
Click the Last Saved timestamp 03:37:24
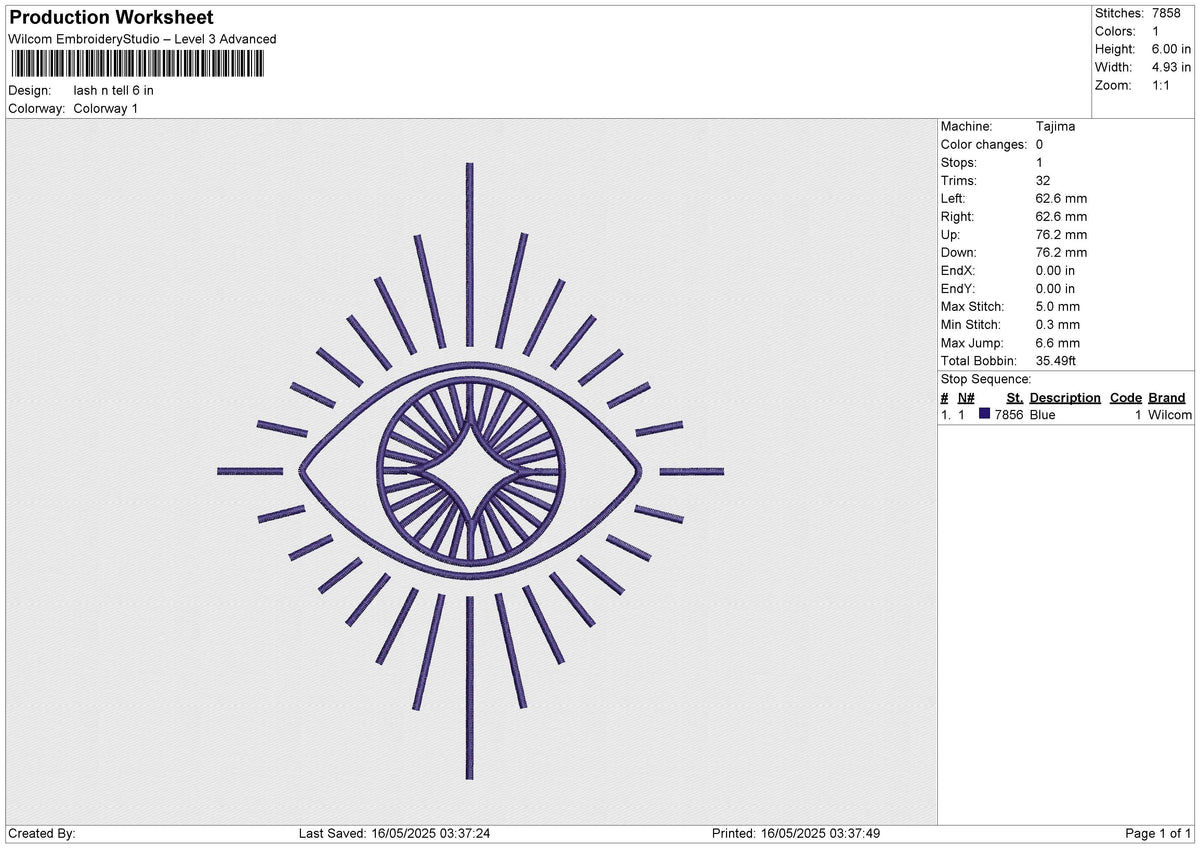[x=464, y=834]
